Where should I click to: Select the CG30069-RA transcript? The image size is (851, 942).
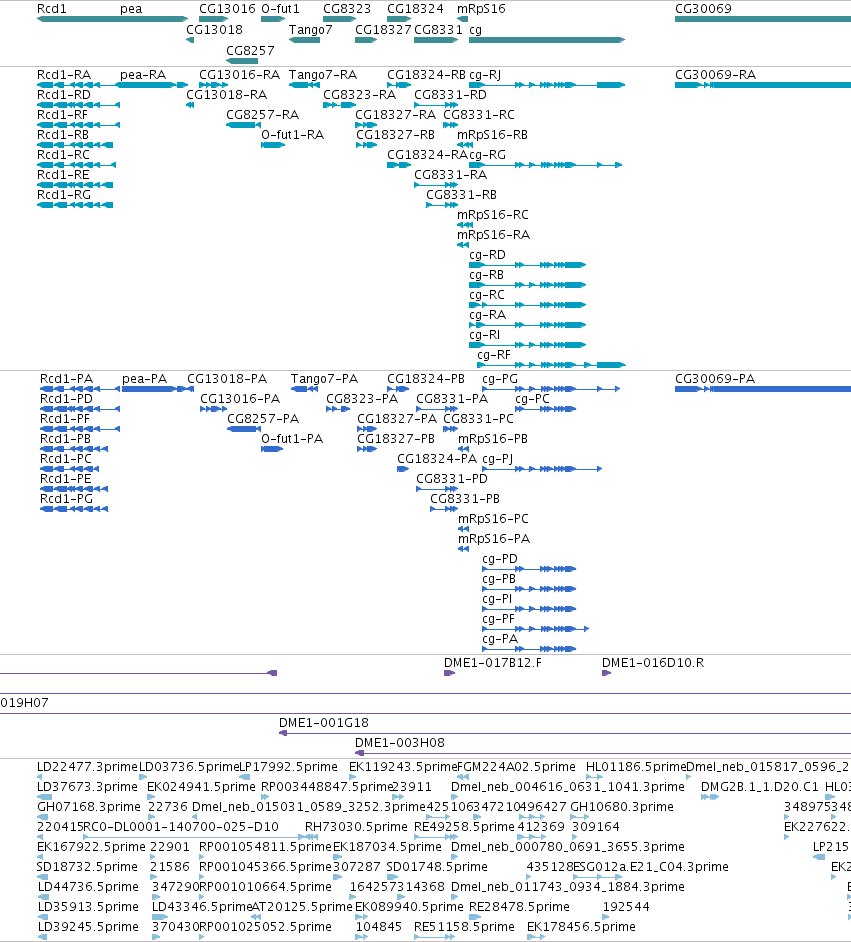pyautogui.click(x=715, y=74)
